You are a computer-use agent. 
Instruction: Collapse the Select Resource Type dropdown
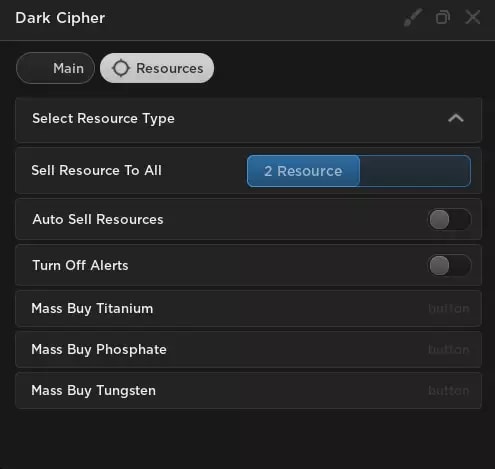(x=248, y=119)
